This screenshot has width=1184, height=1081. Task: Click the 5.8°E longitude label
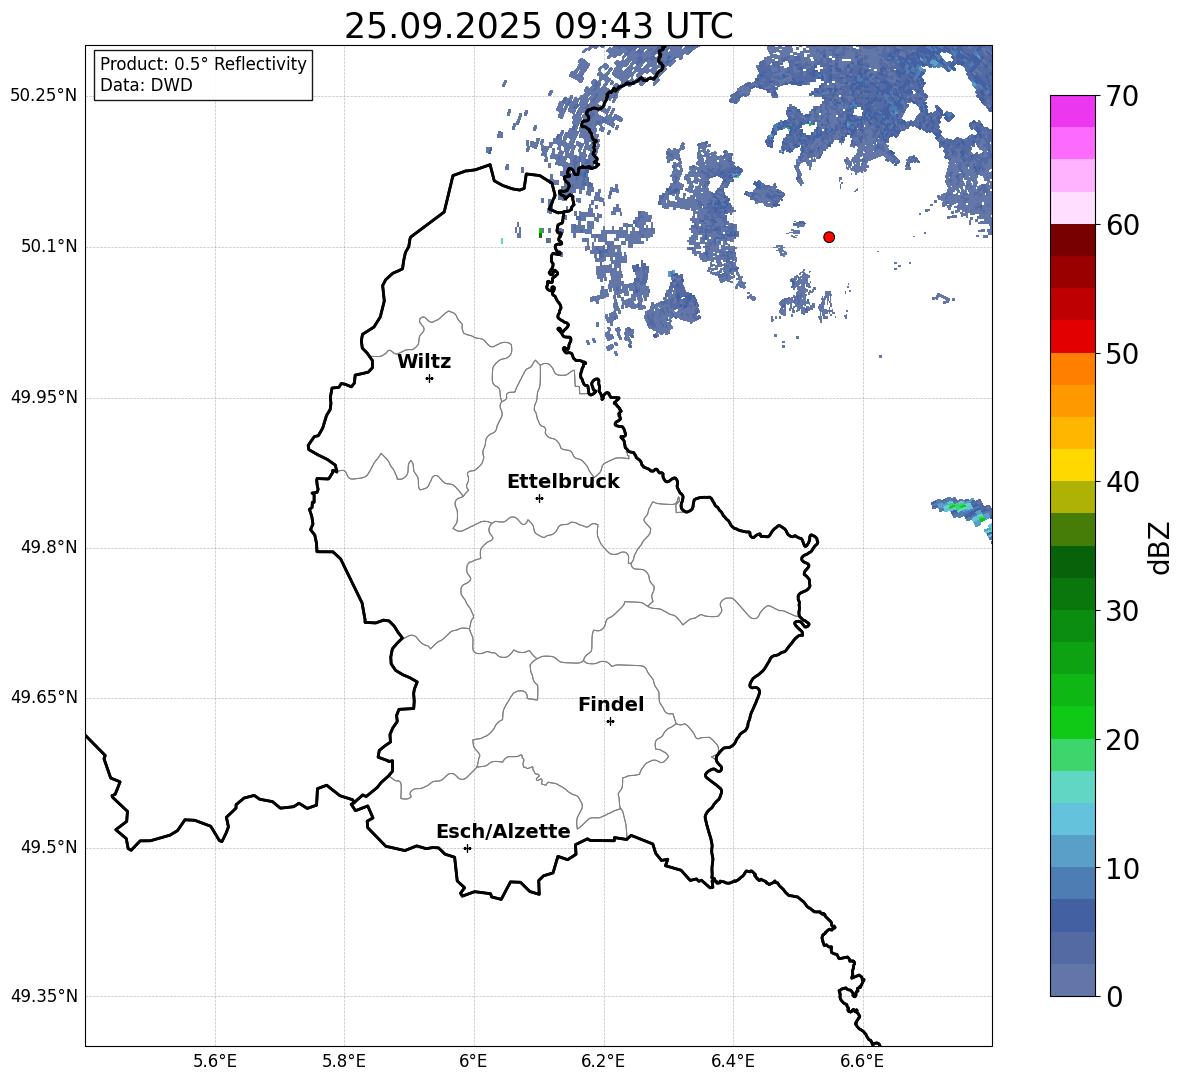click(344, 1061)
